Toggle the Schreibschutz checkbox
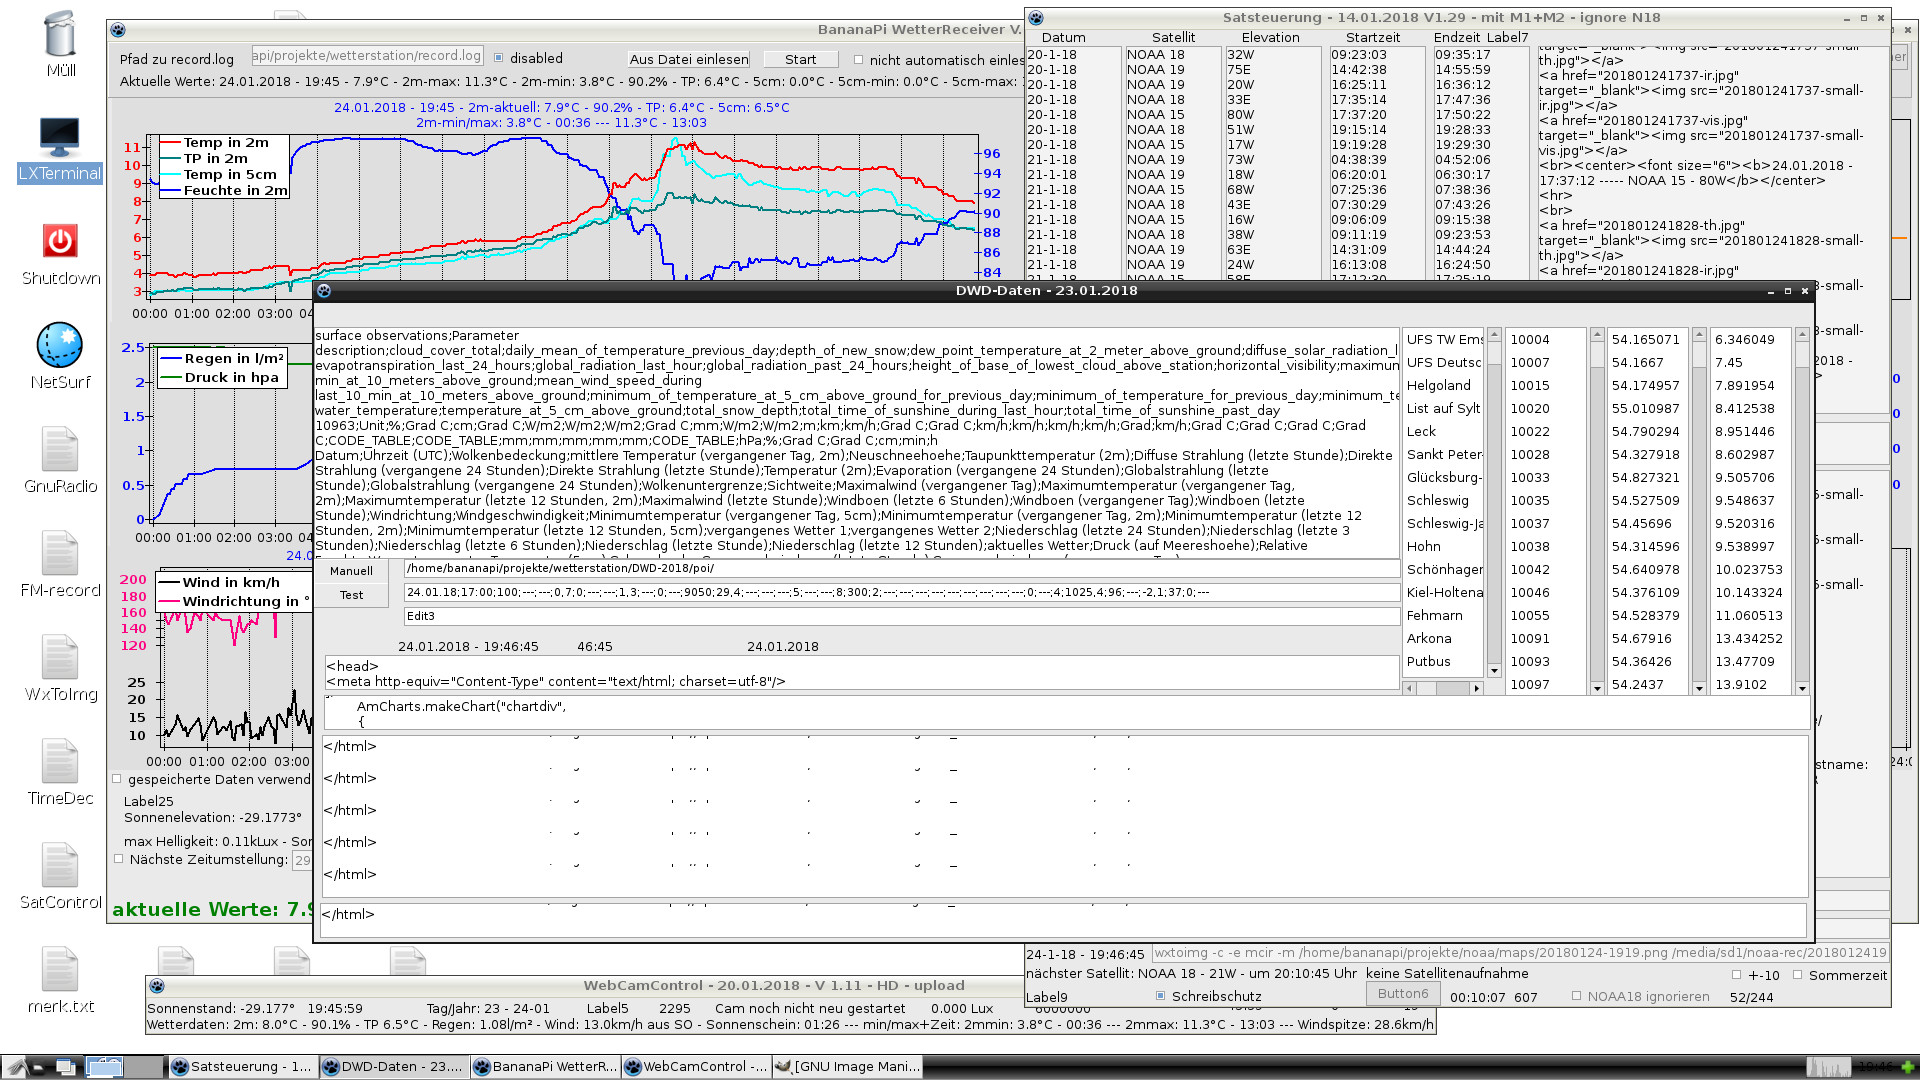The image size is (1920, 1080). click(x=1160, y=996)
